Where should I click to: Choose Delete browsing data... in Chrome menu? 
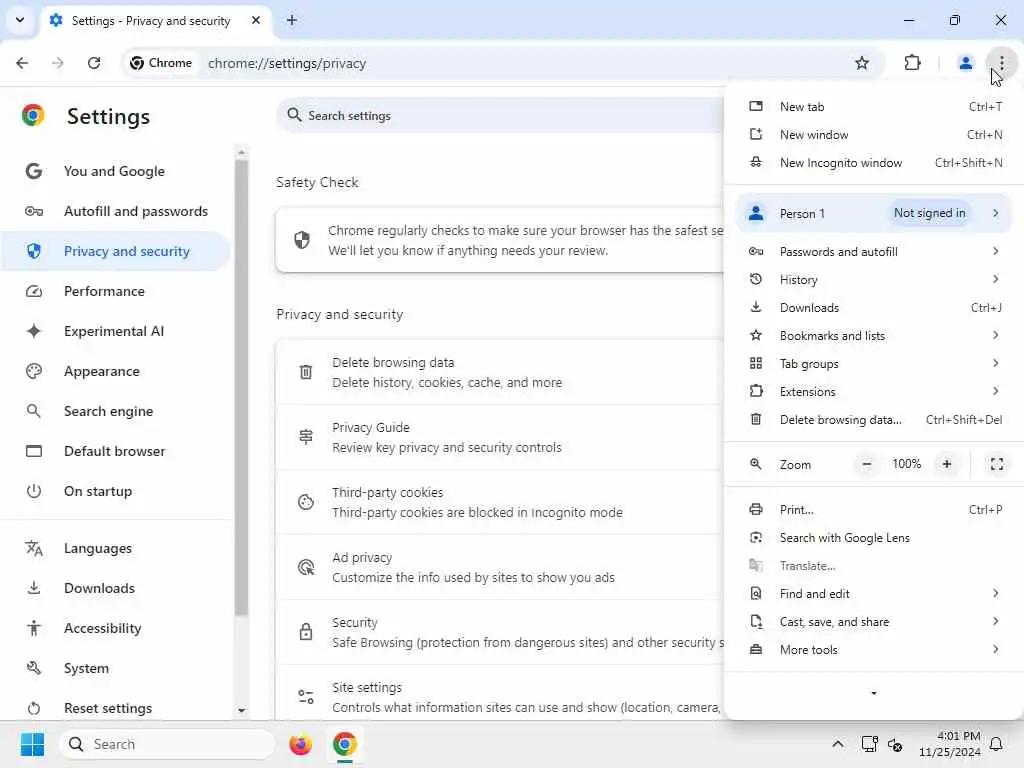(x=874, y=420)
